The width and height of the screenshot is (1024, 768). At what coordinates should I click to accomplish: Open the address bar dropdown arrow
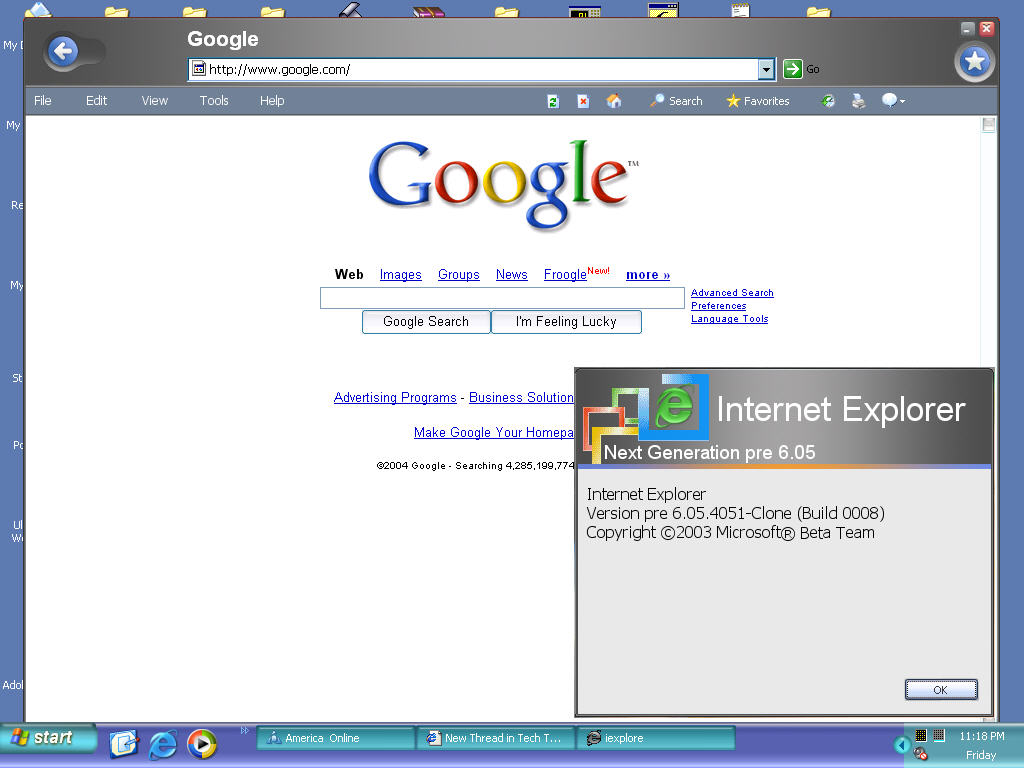[766, 69]
